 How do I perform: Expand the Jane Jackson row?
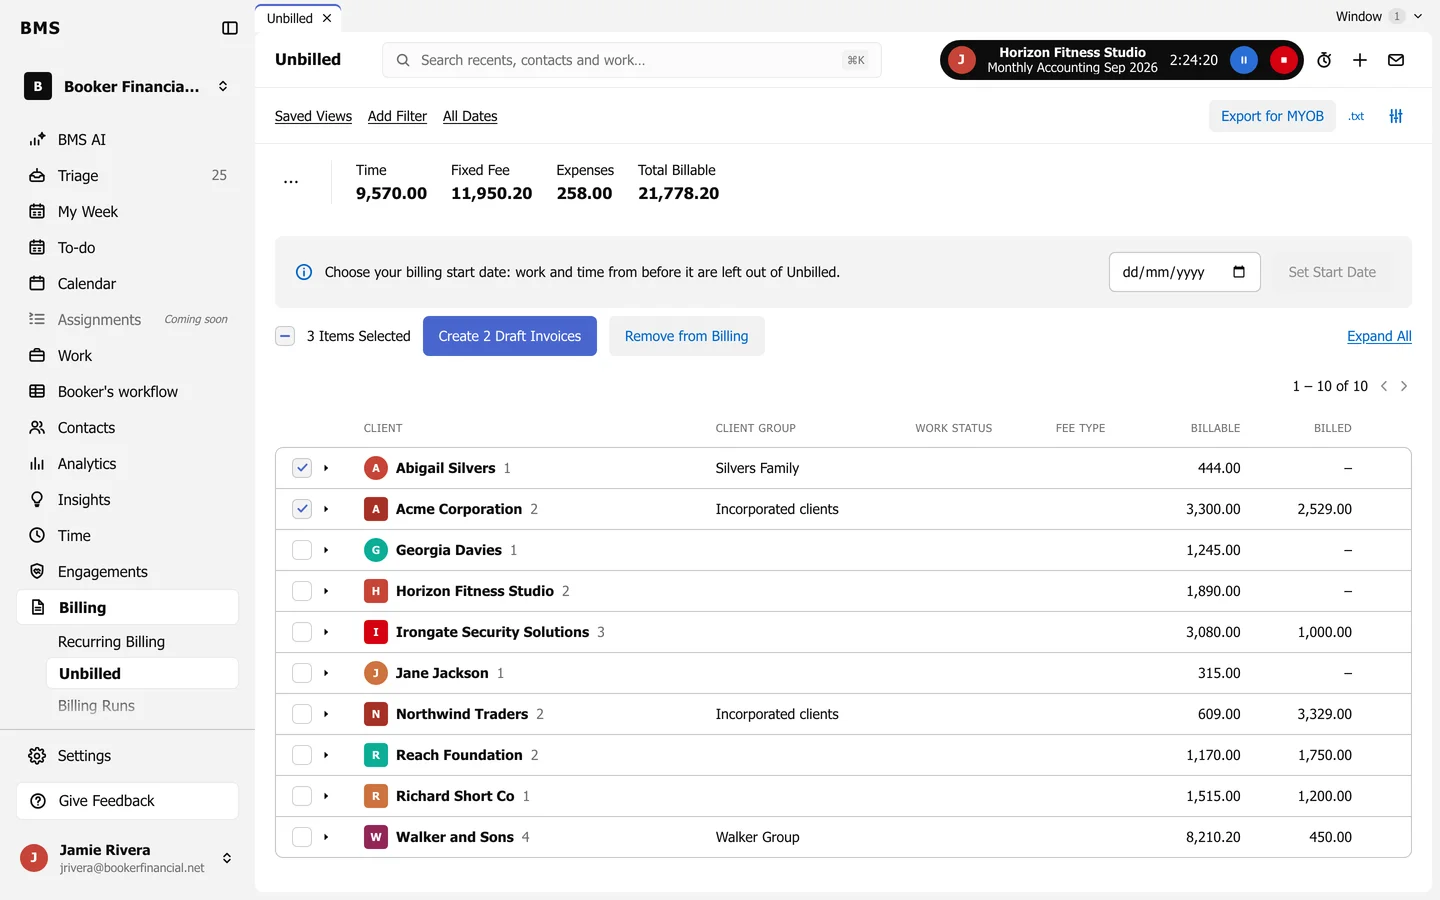coord(326,673)
